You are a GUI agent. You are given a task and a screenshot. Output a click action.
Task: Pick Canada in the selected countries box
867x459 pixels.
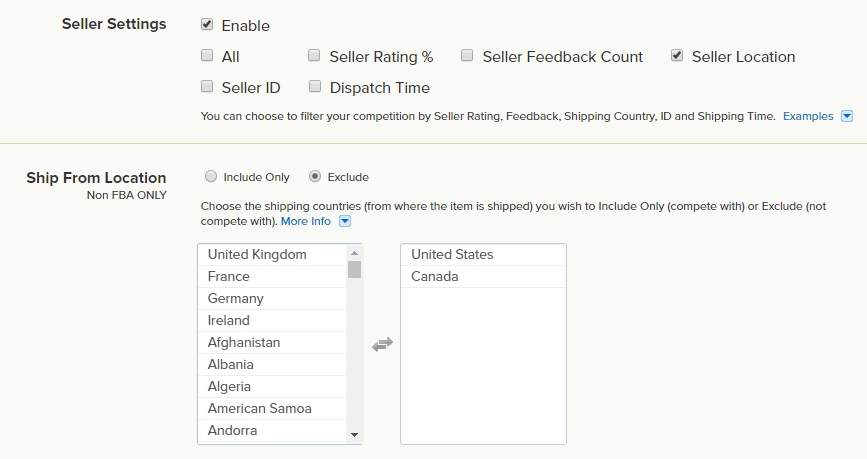435,277
